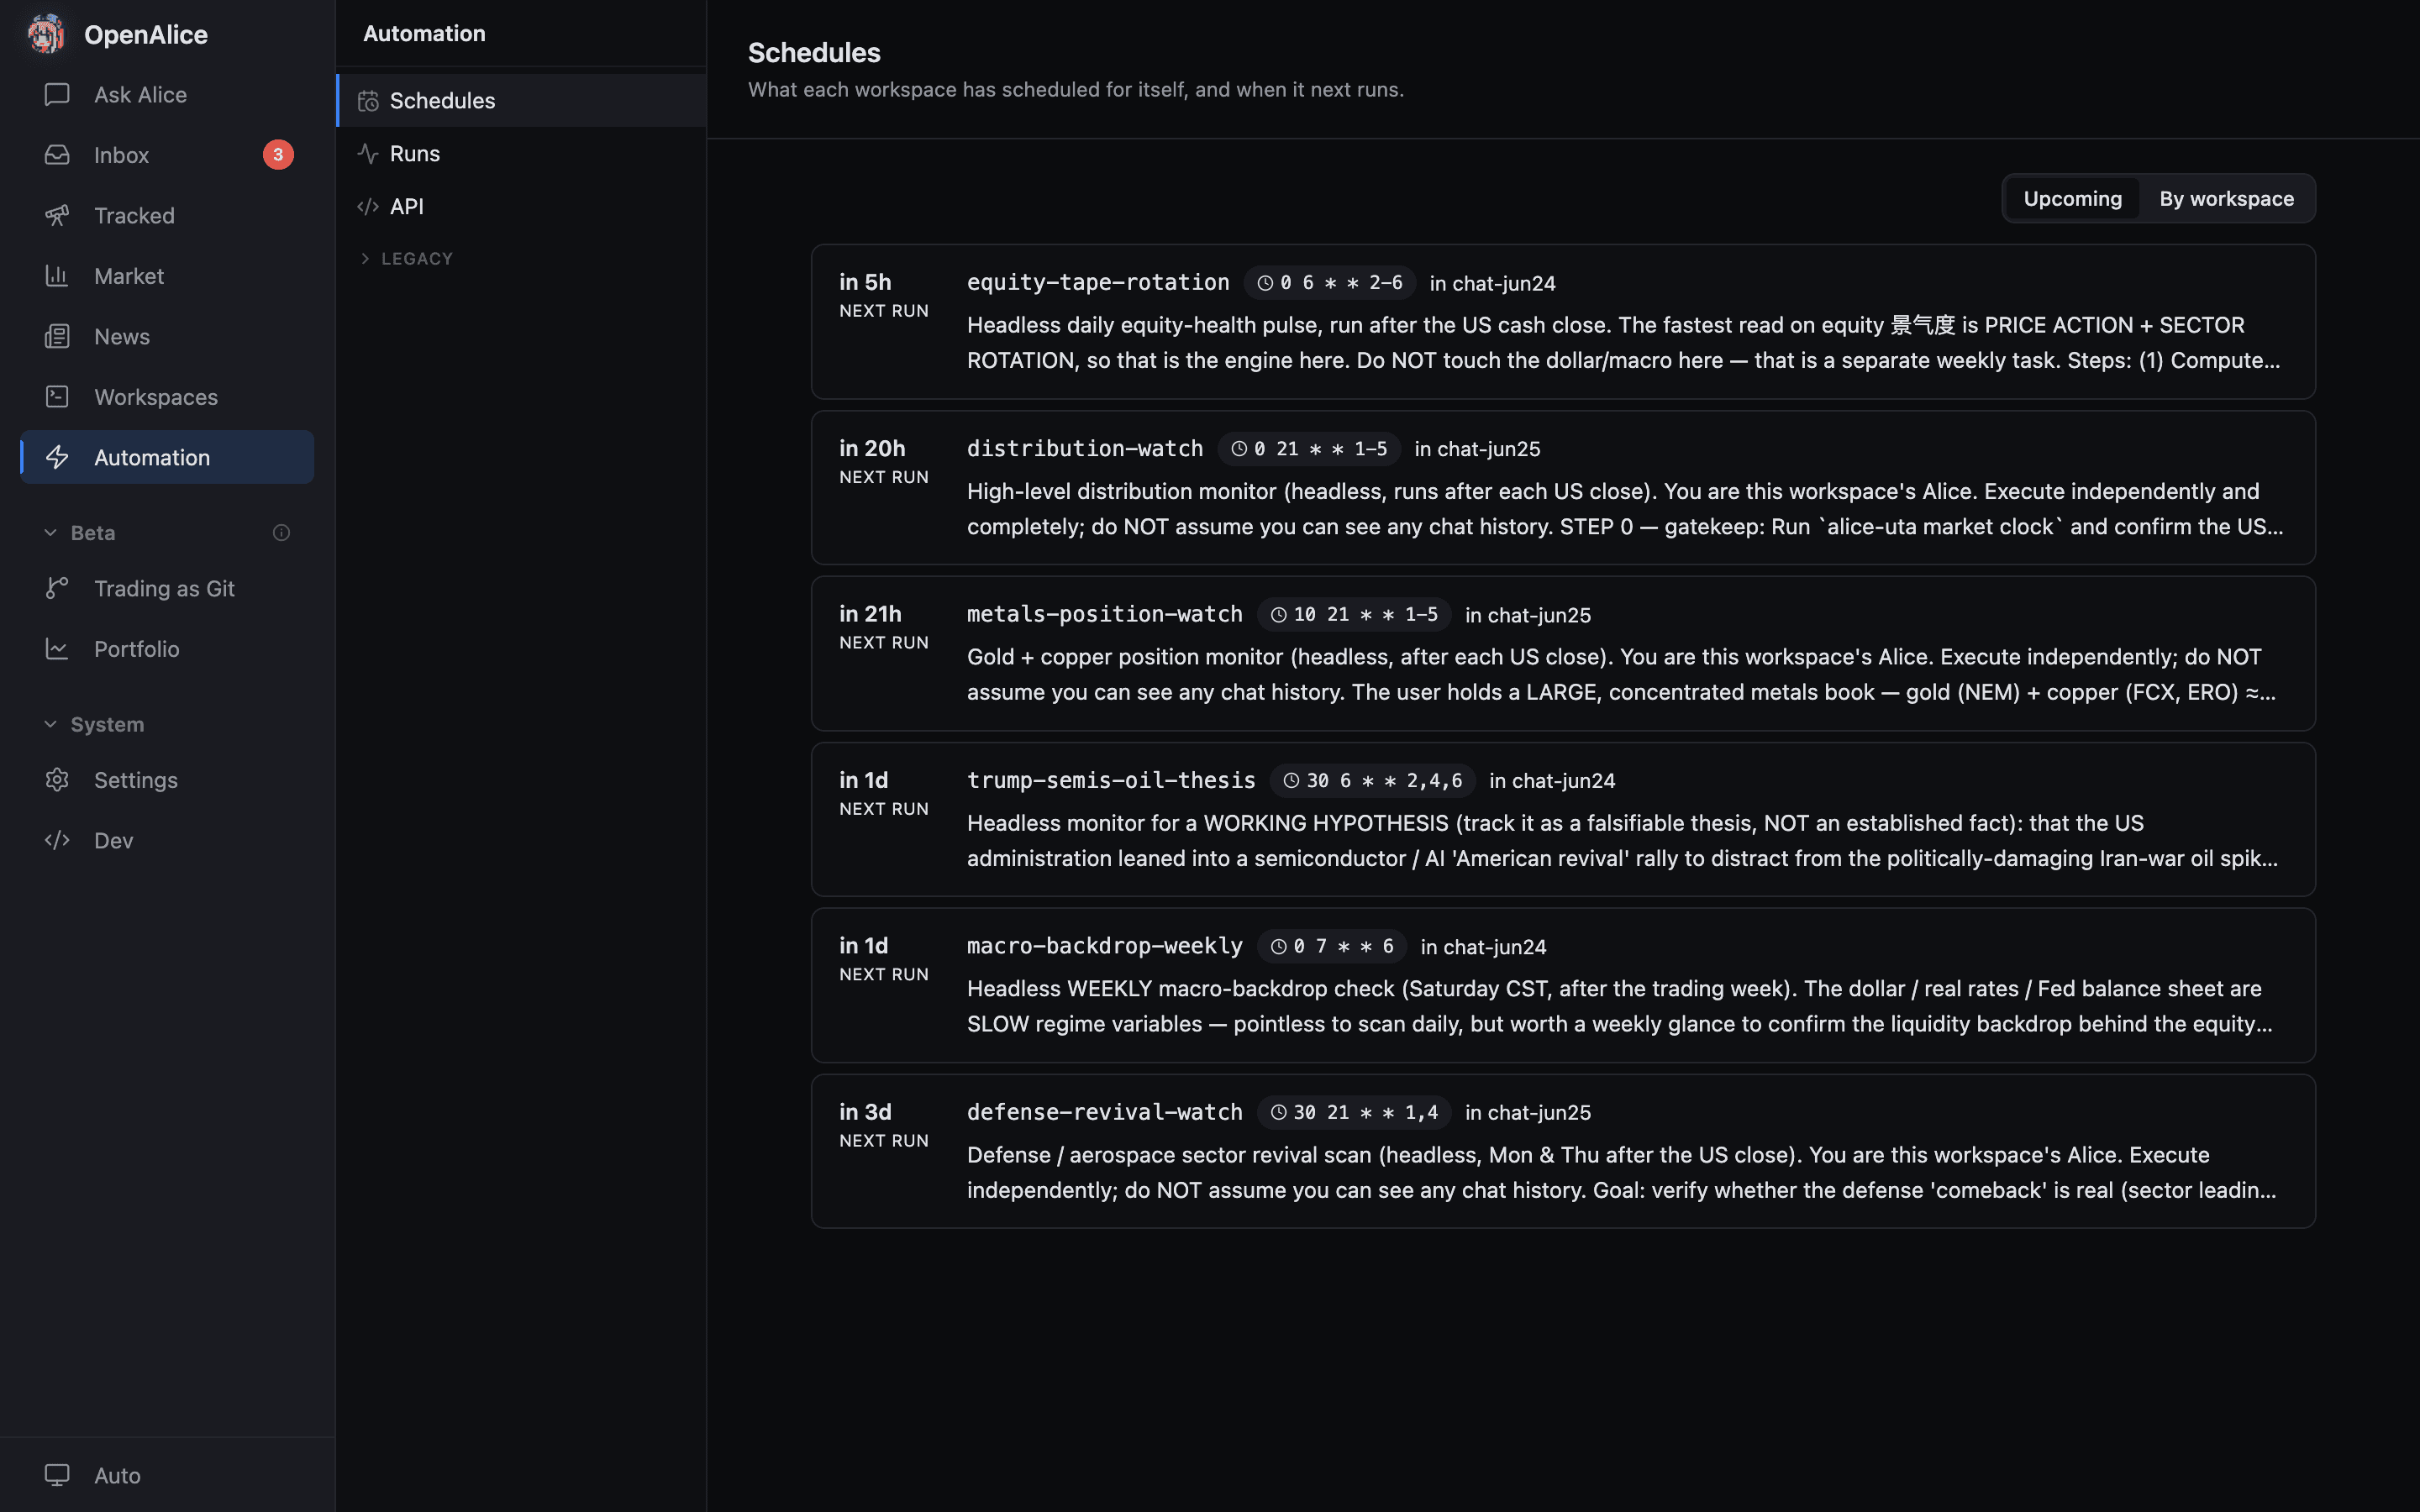This screenshot has height=1512, width=2420.
Task: Click the macro-backdrop-weekly schedule name
Action: coord(1105,945)
